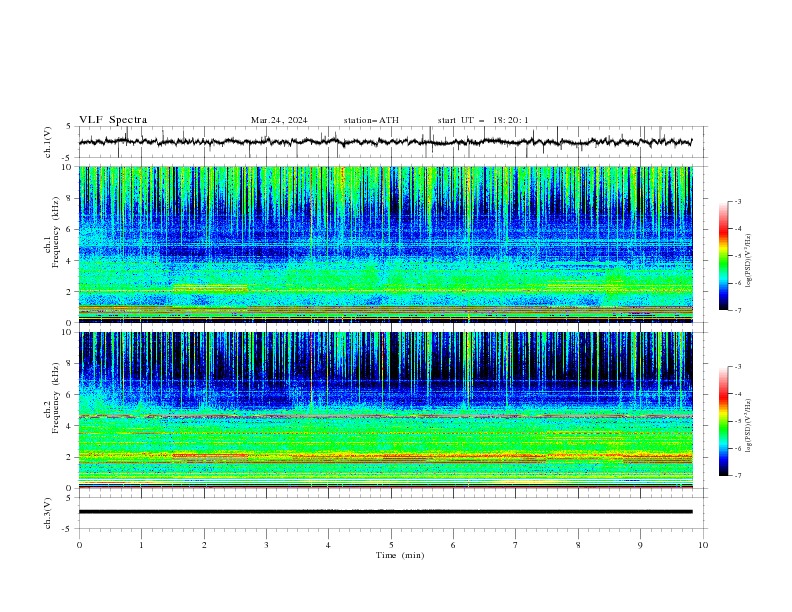The height and width of the screenshot is (612, 792).
Task: Click the lower colorbar "-7" tick value
Action: pyautogui.click(x=737, y=475)
